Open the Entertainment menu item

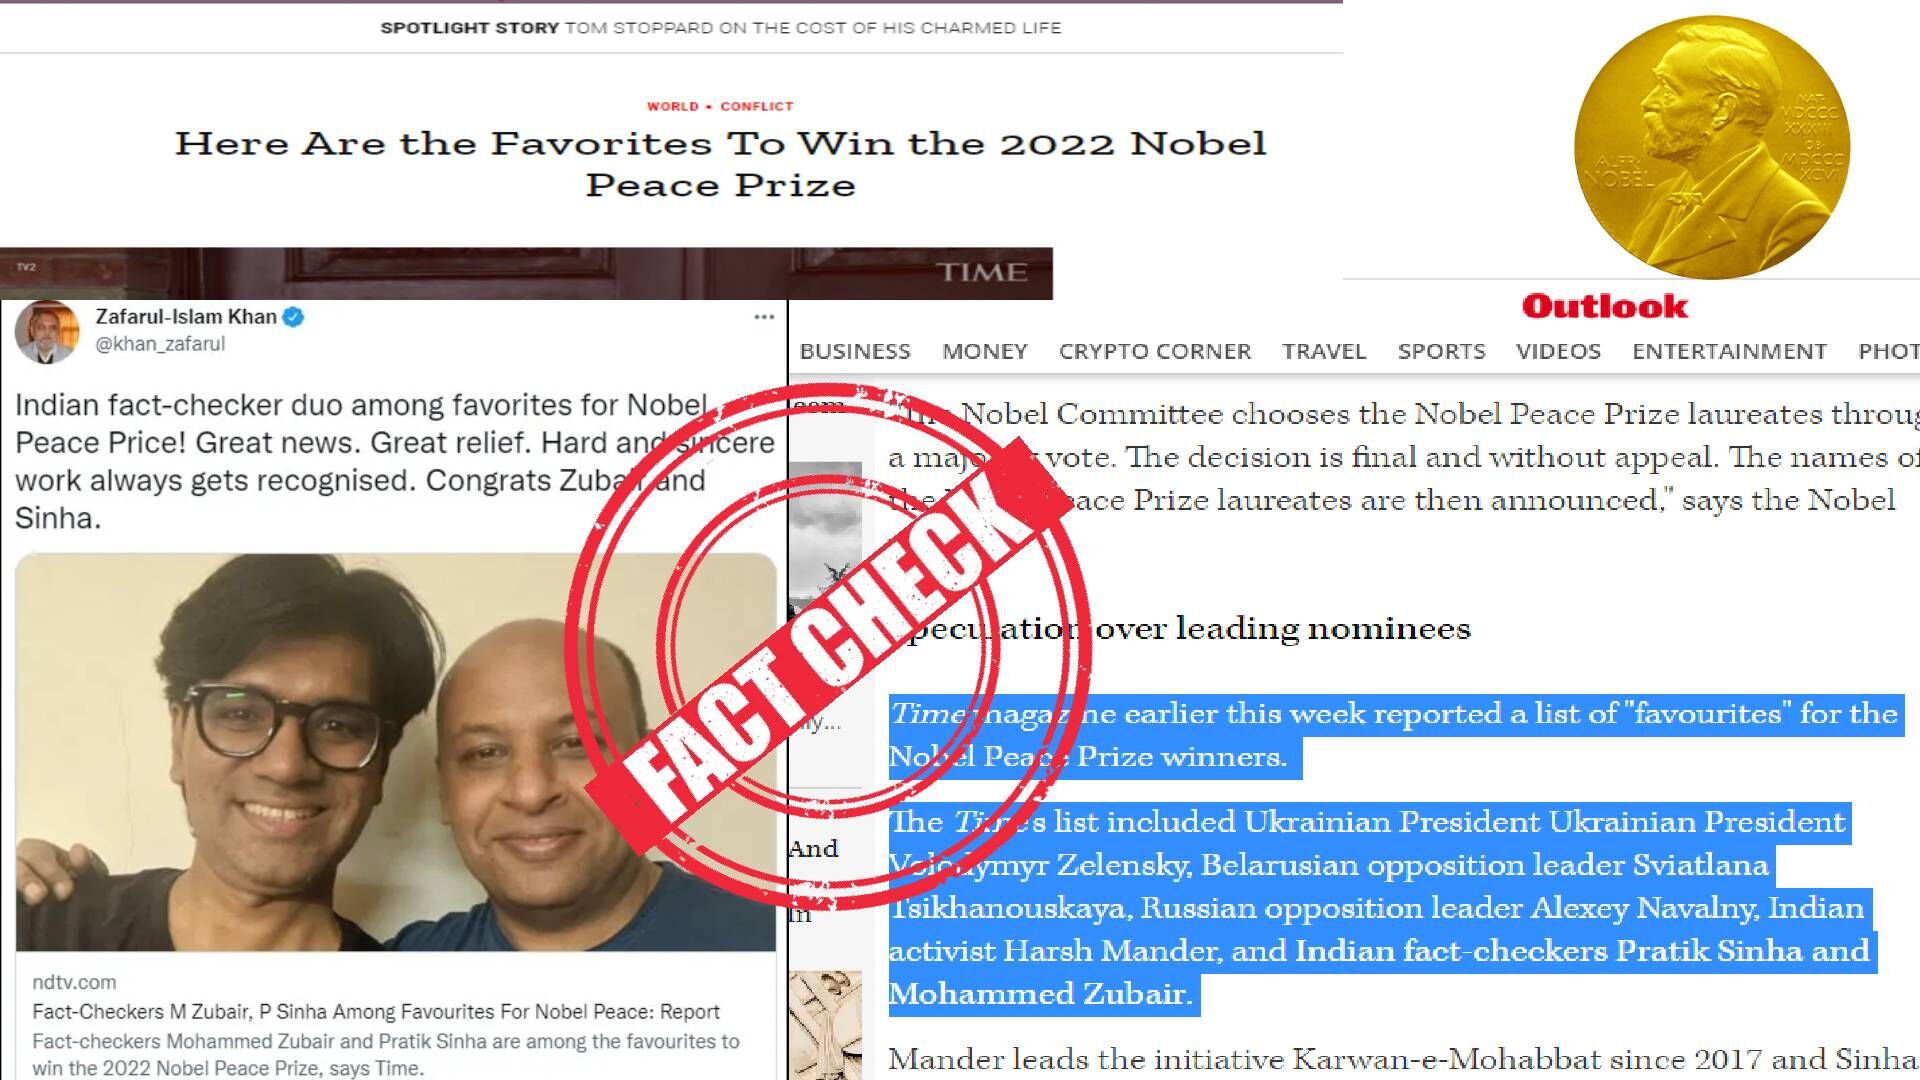click(1729, 351)
